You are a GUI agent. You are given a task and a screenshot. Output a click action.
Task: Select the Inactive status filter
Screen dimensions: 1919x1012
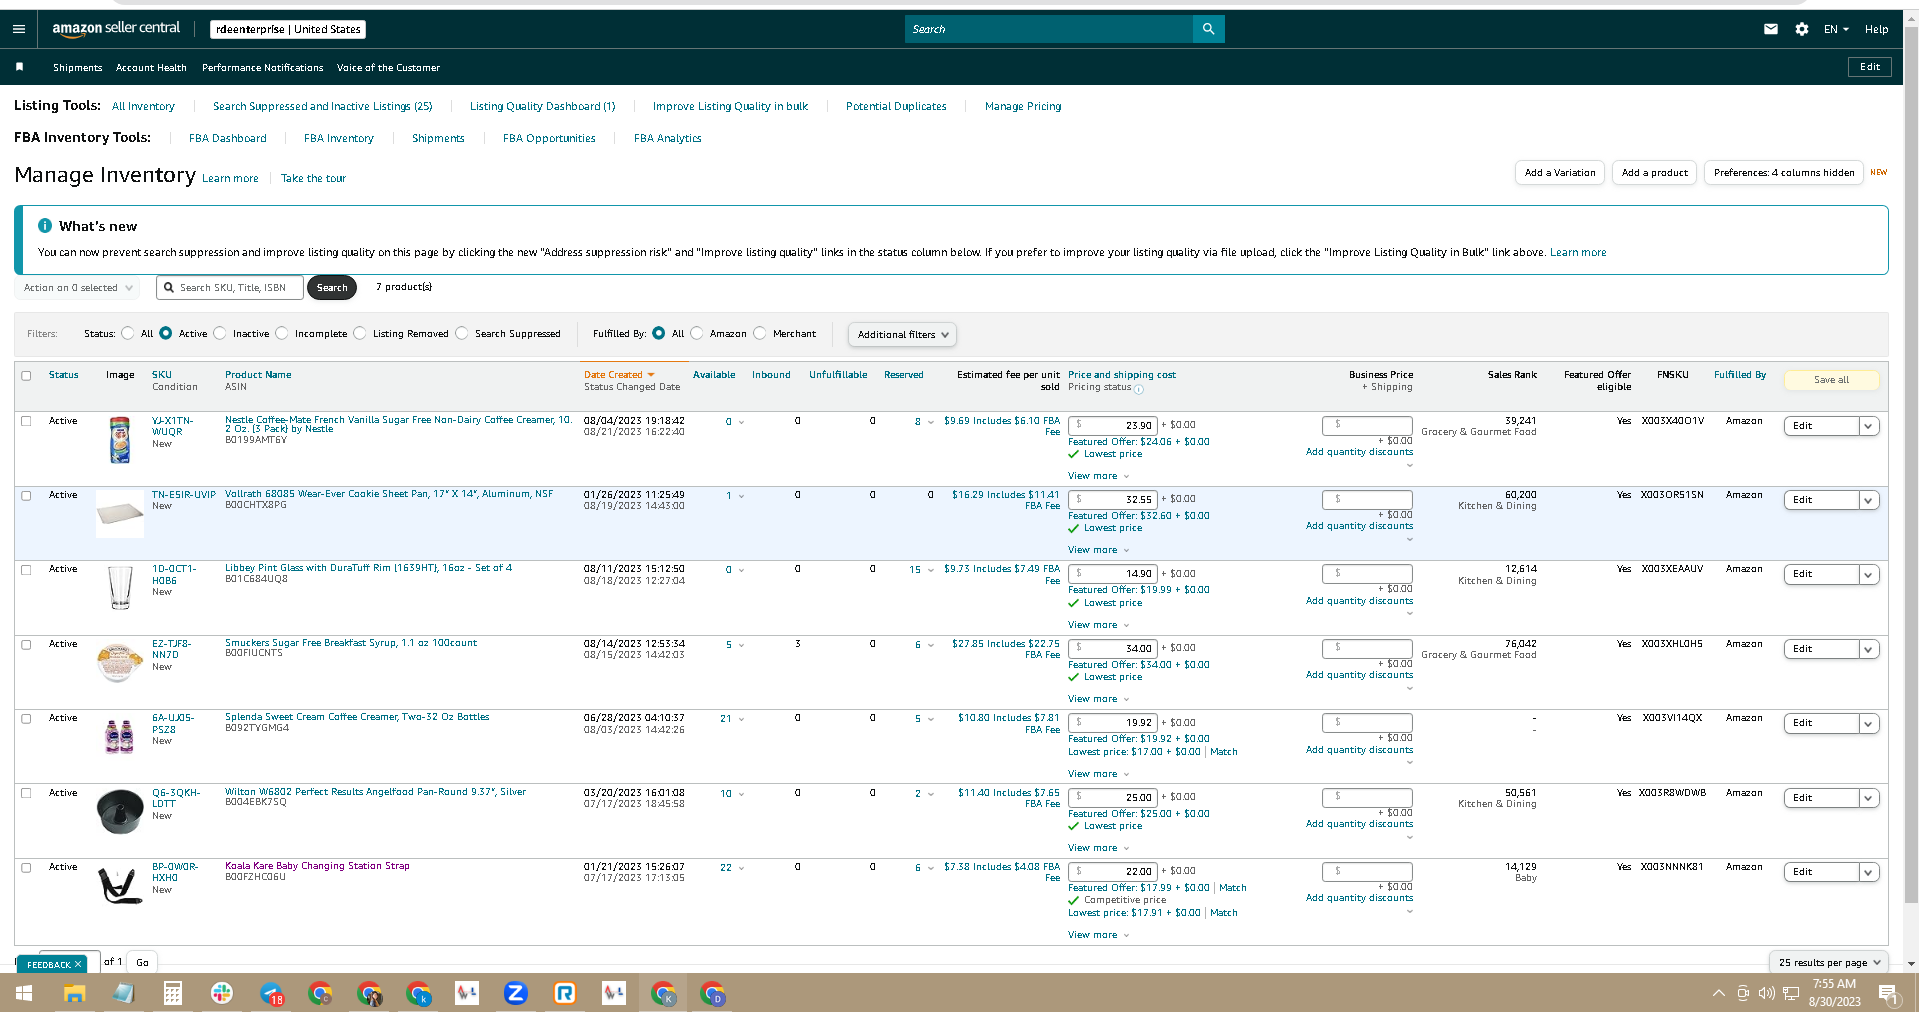[x=220, y=333]
